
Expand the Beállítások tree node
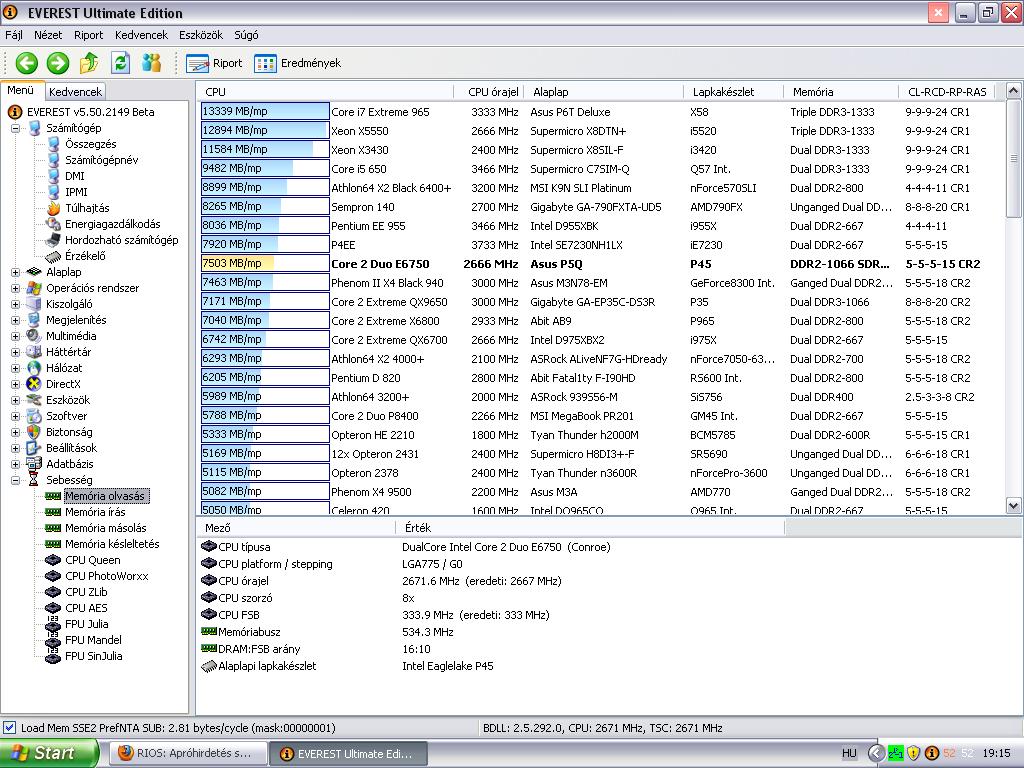pos(15,448)
